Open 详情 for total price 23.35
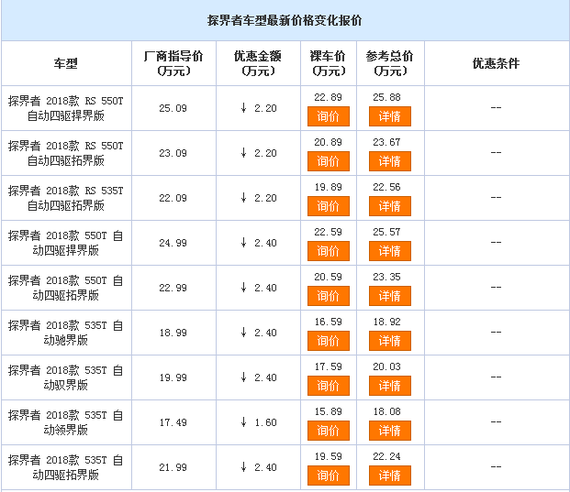The image size is (570, 492). coord(390,296)
